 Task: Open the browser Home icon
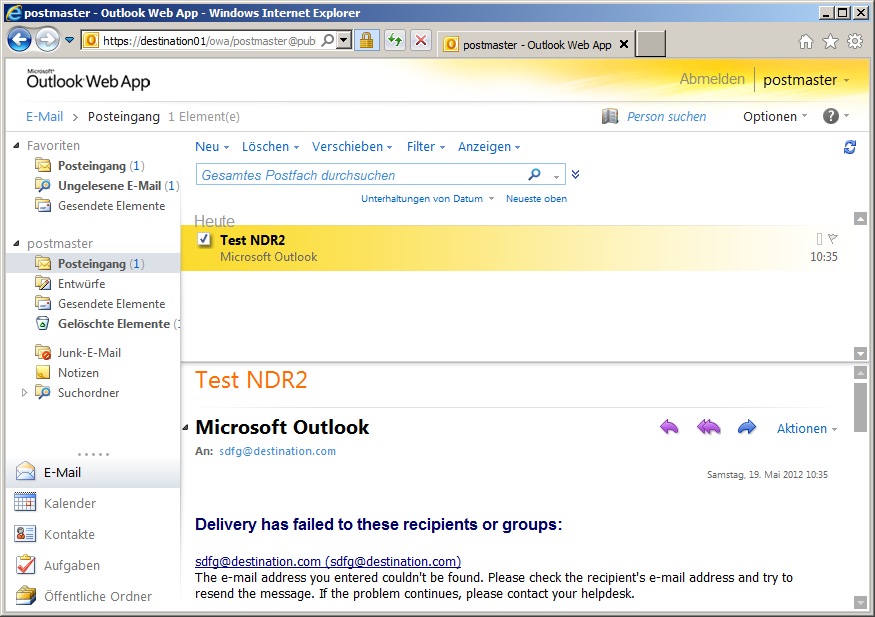point(806,41)
